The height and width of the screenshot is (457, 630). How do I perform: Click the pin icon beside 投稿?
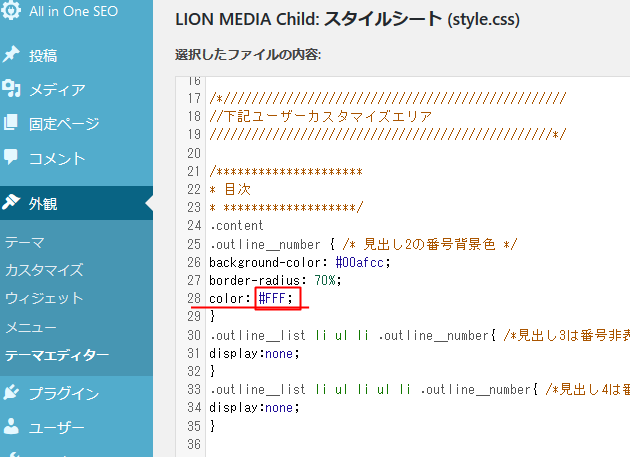tap(12, 55)
